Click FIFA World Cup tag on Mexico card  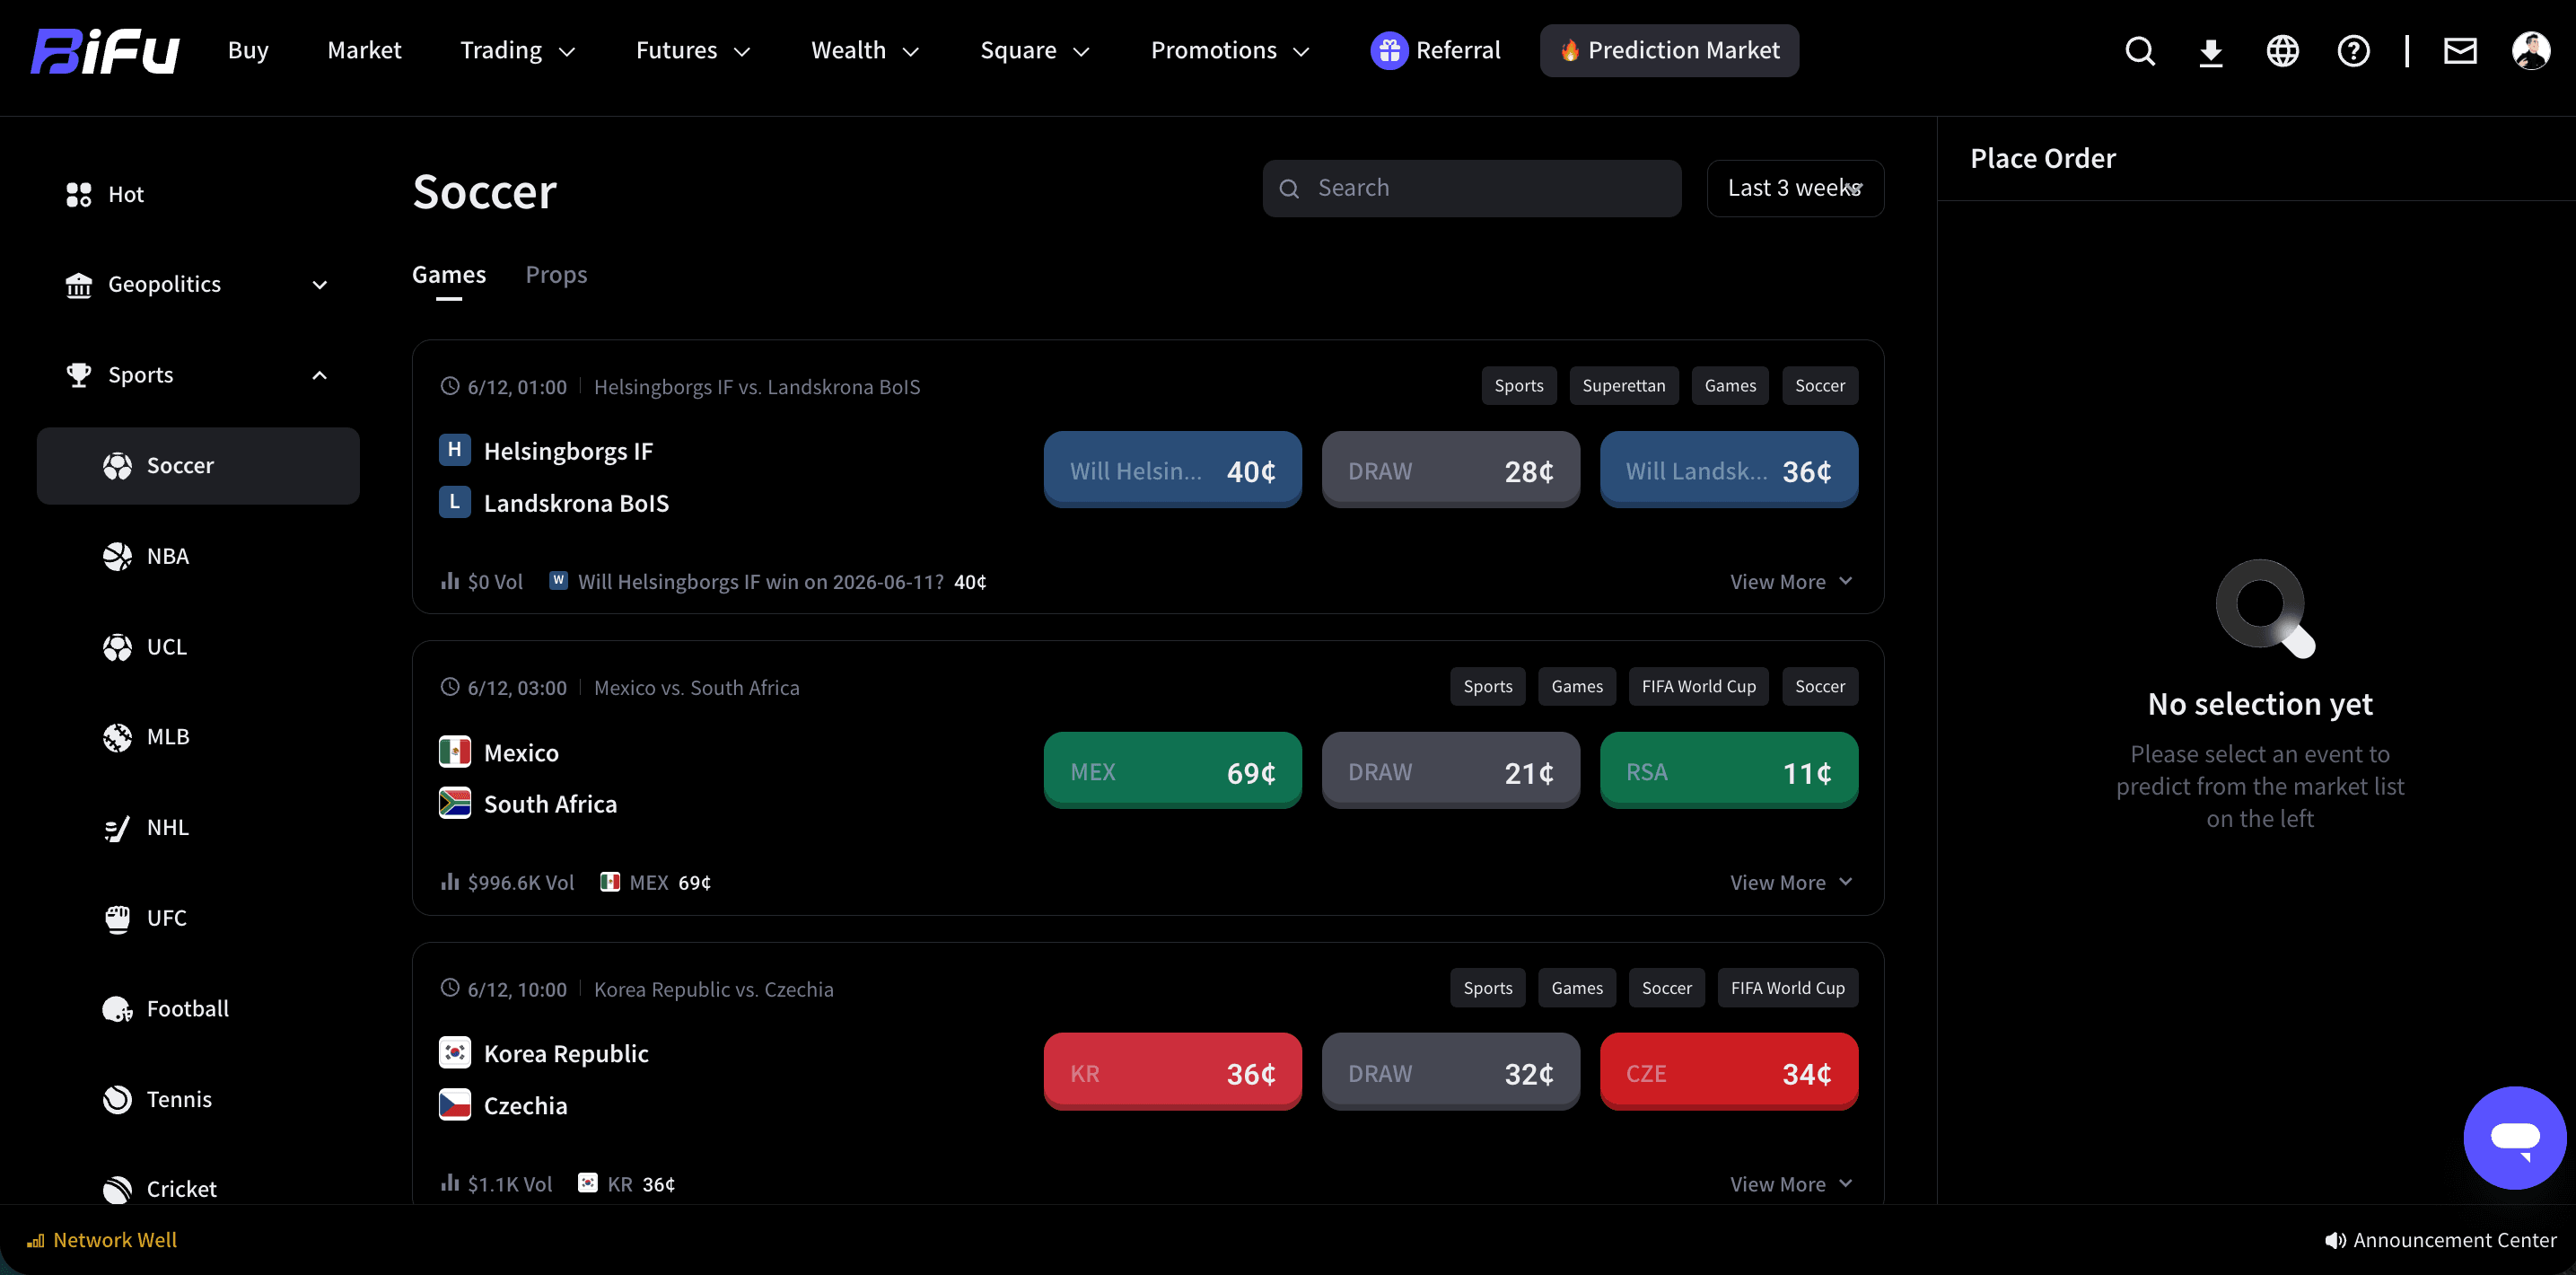[x=1698, y=687]
